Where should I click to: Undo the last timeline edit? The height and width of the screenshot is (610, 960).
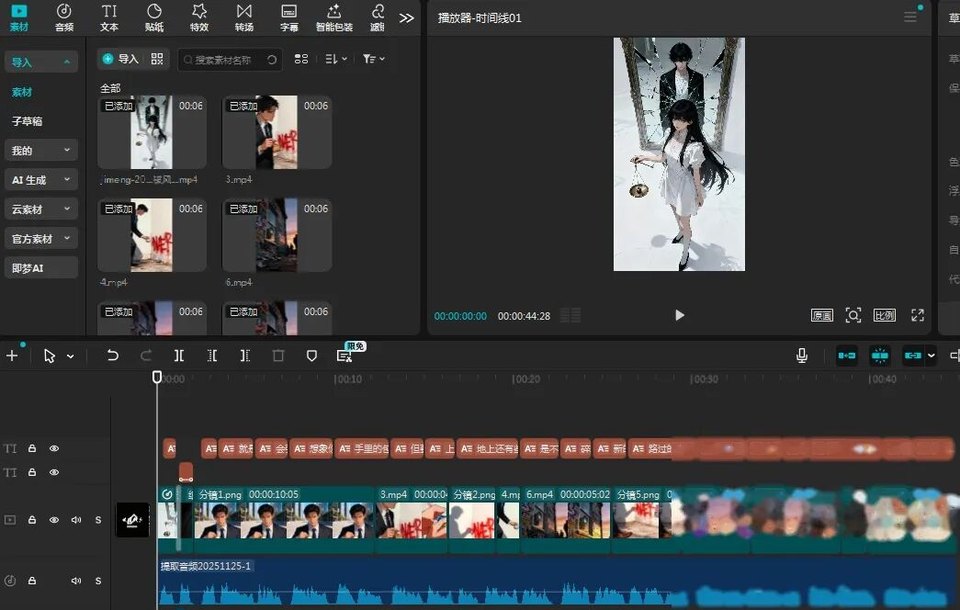(x=112, y=355)
